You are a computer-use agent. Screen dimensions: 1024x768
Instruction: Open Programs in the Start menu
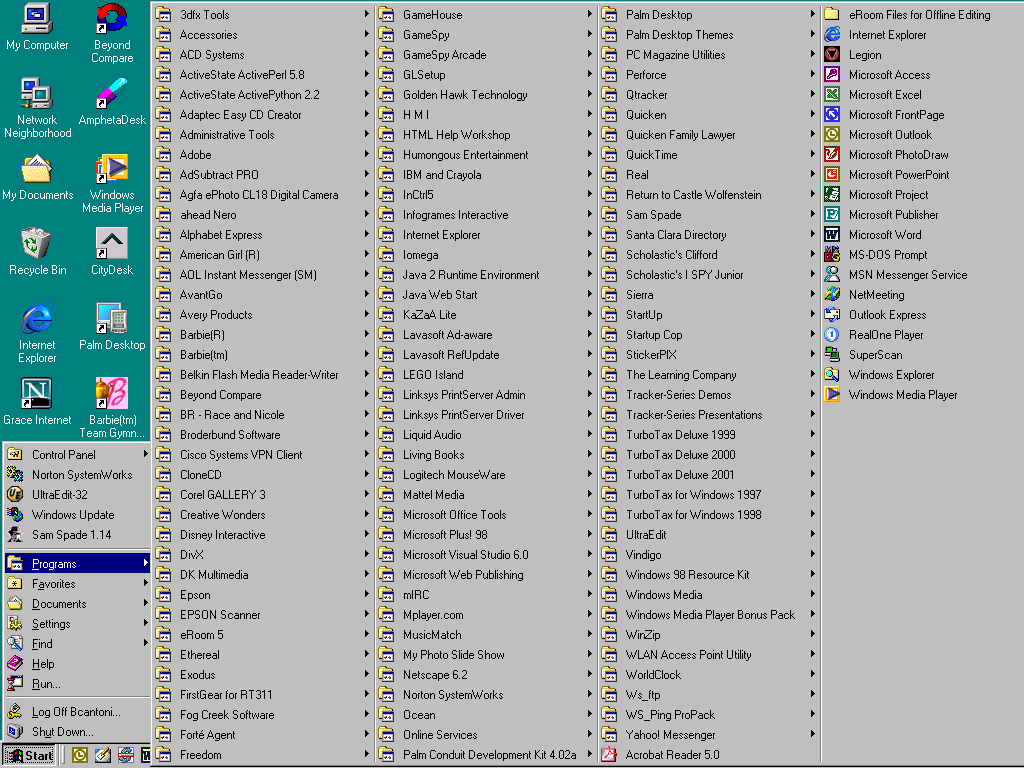(x=78, y=564)
